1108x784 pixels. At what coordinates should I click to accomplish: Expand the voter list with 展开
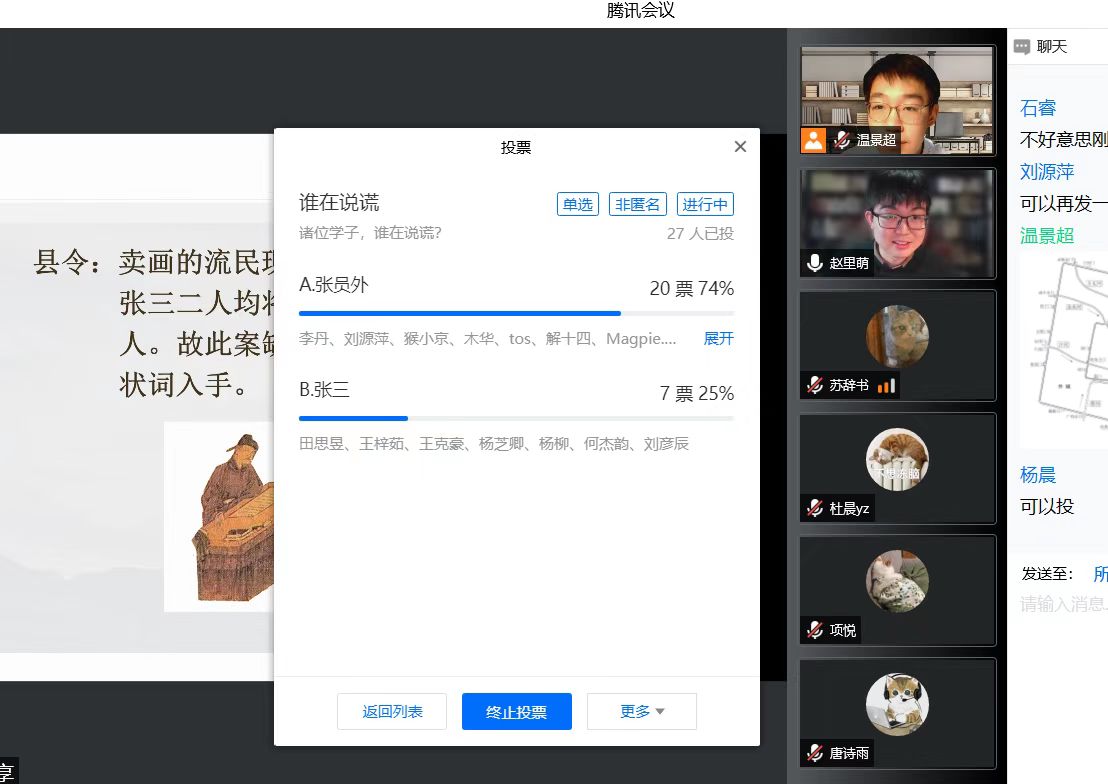click(x=718, y=339)
